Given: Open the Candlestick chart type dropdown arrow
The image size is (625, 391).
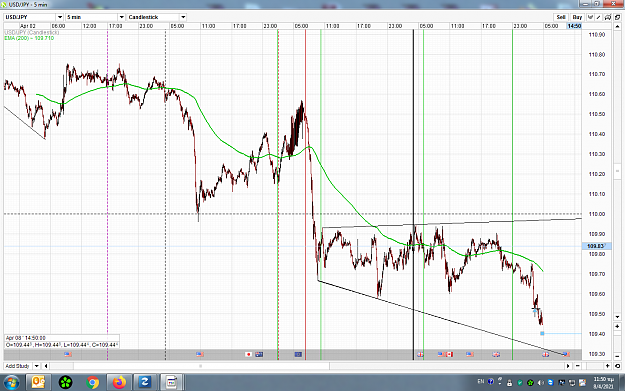Looking at the screenshot, I should click(183, 17).
